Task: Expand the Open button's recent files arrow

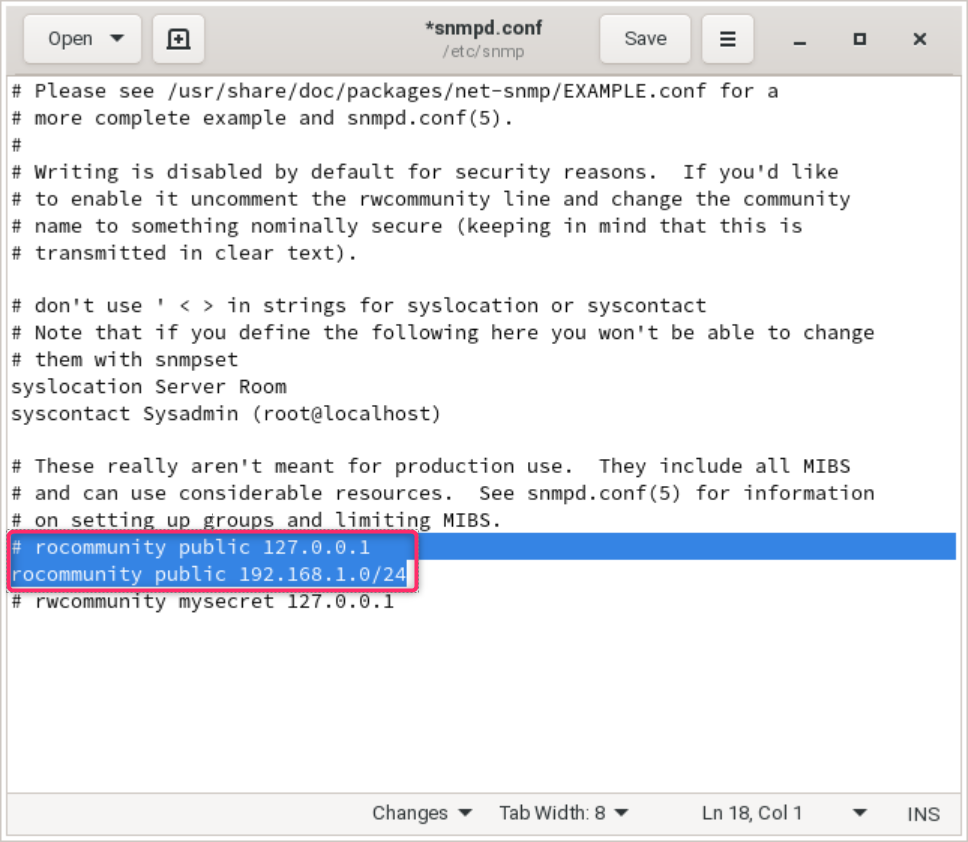Action: [x=117, y=39]
